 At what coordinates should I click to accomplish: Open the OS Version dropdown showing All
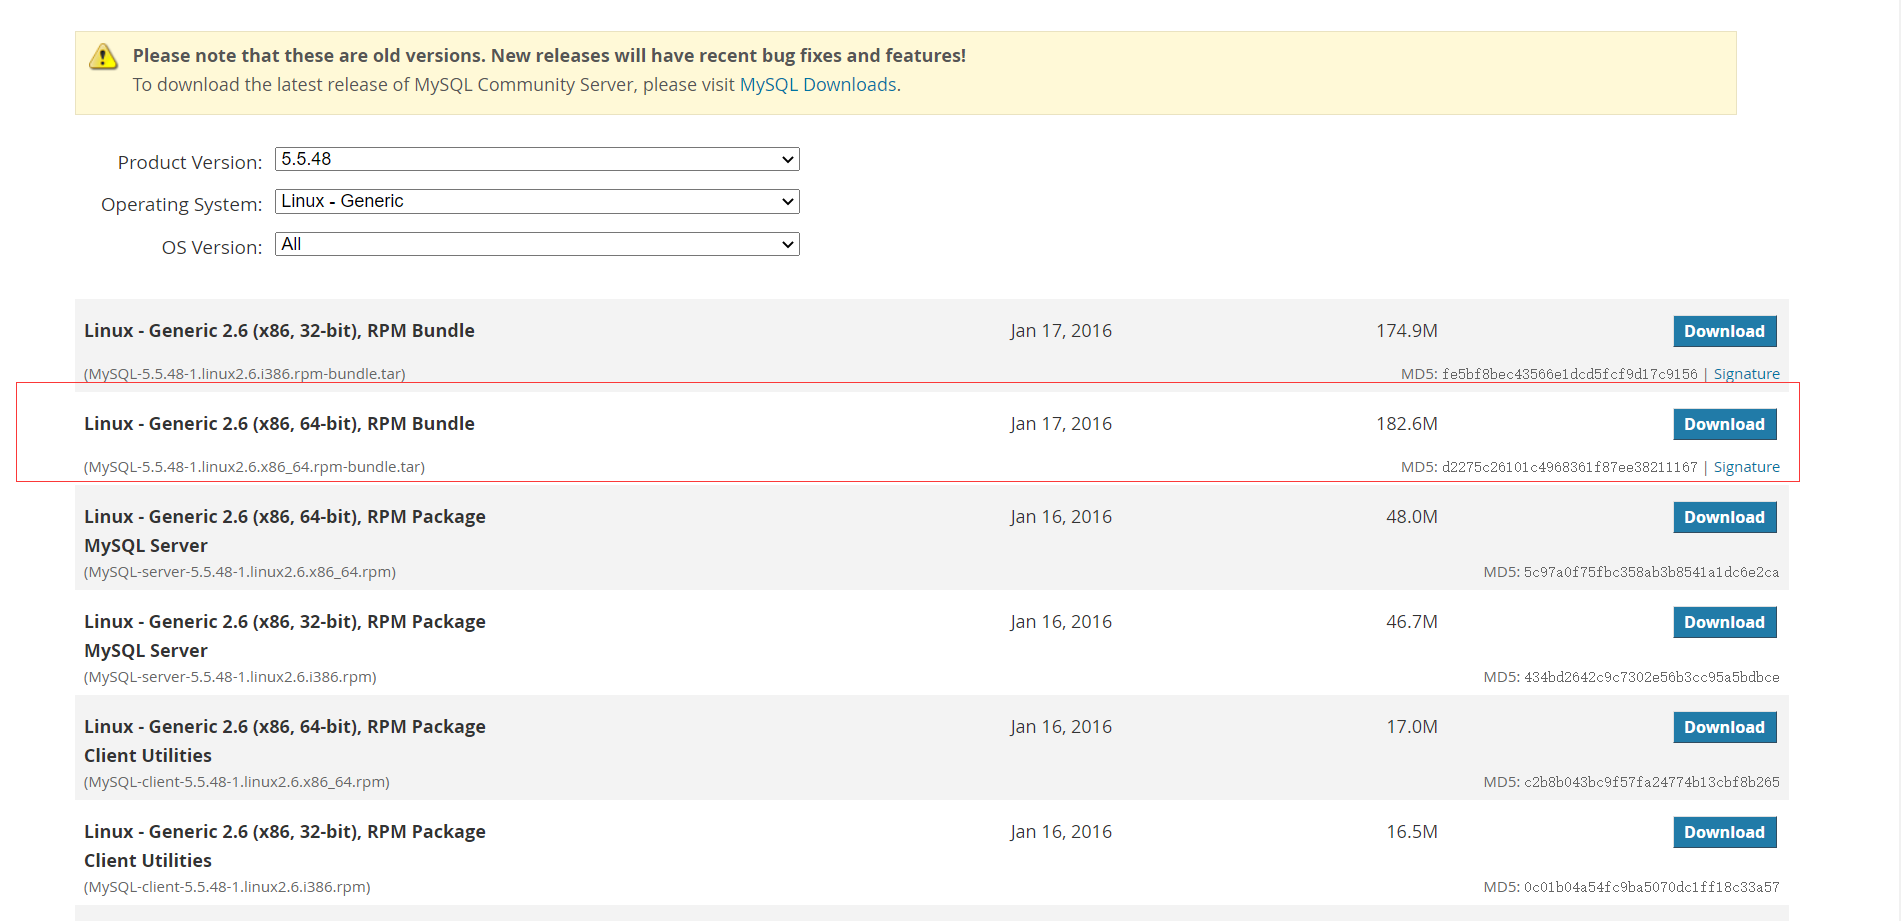point(537,244)
